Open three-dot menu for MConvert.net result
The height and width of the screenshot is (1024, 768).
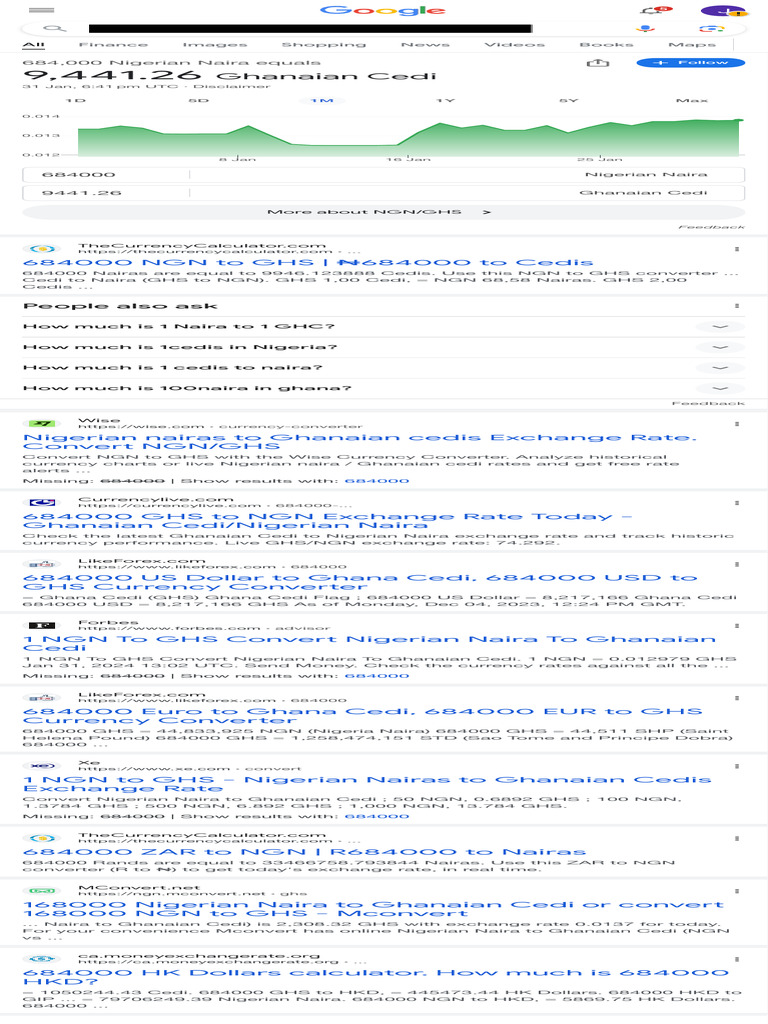pos(737,891)
